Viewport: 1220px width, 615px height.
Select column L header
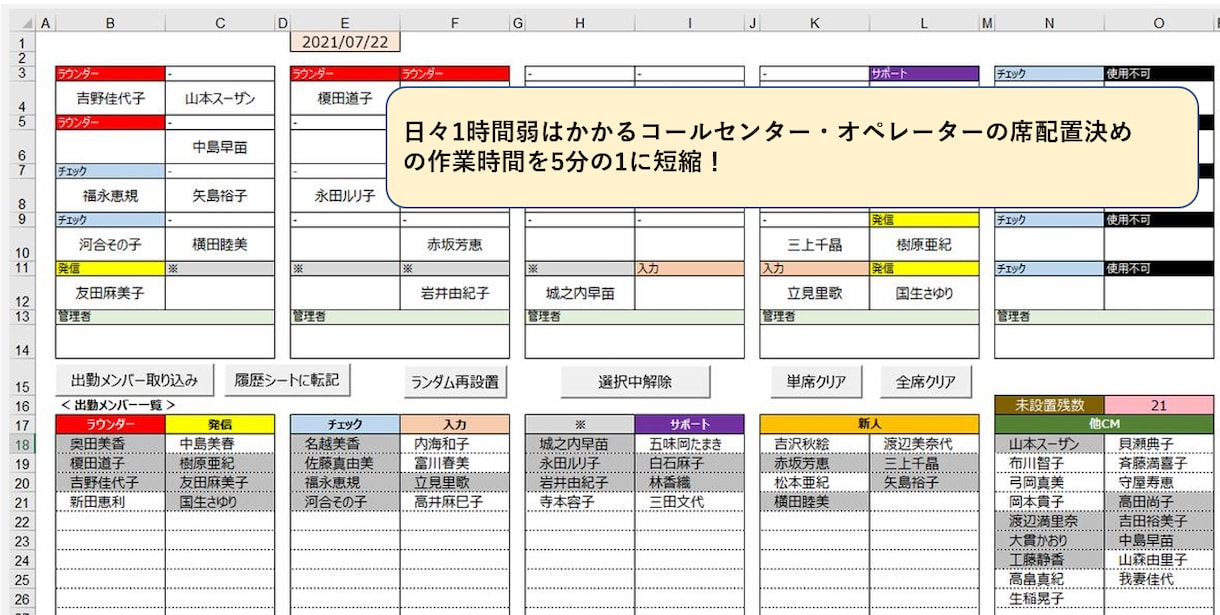pyautogui.click(x=924, y=22)
